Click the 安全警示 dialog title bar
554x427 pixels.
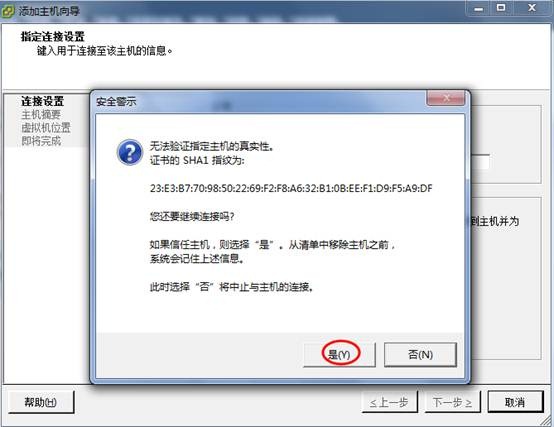click(x=258, y=102)
